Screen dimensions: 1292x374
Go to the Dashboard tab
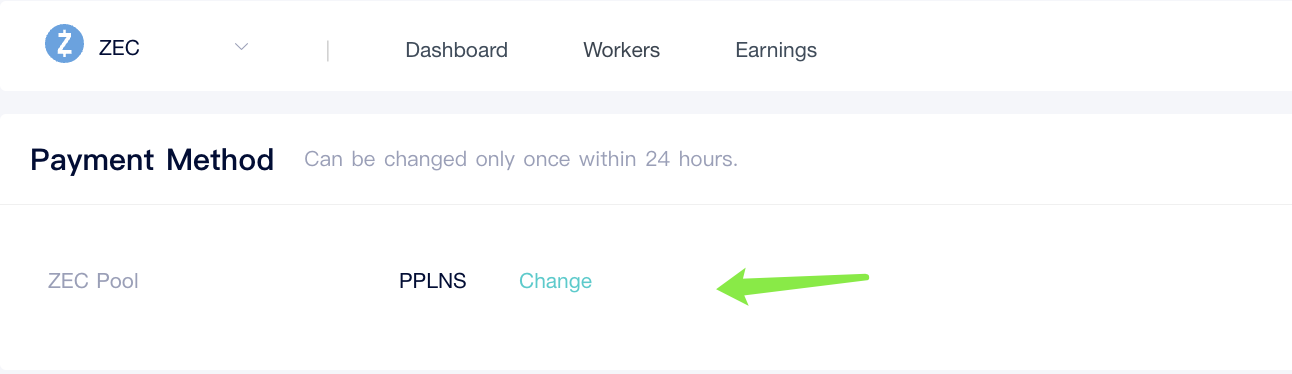[456, 50]
